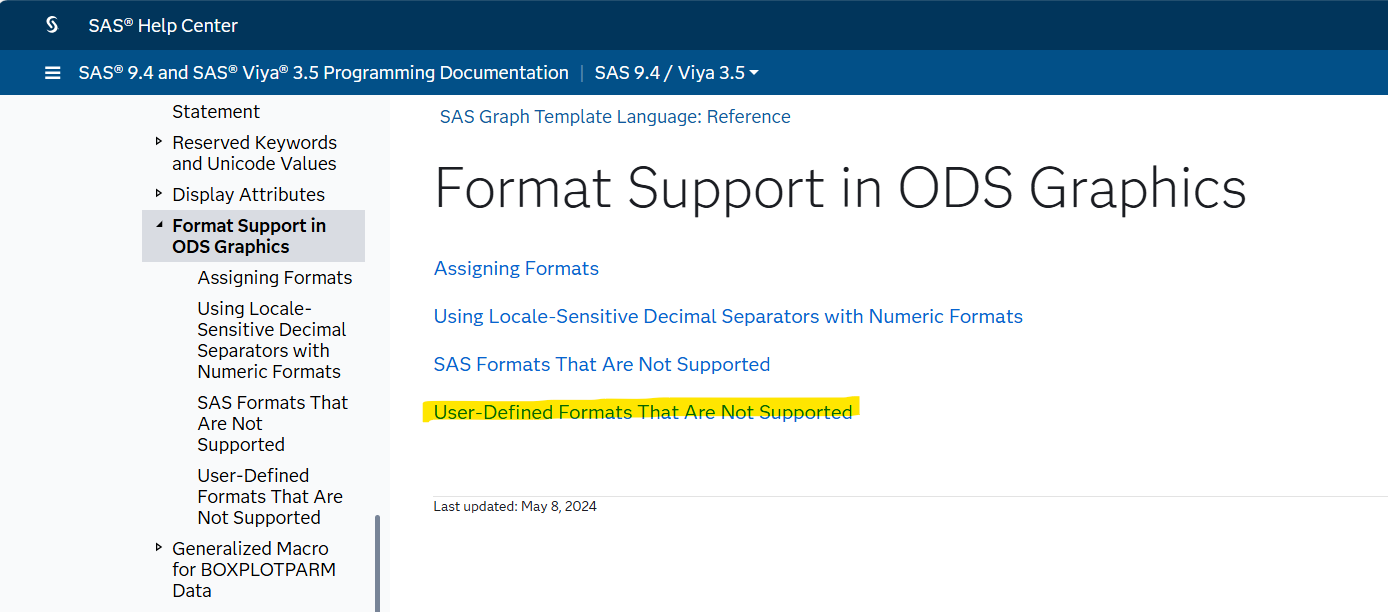Viewport: 1388px width, 612px height.
Task: Open the hamburger navigation menu
Action: (52, 72)
